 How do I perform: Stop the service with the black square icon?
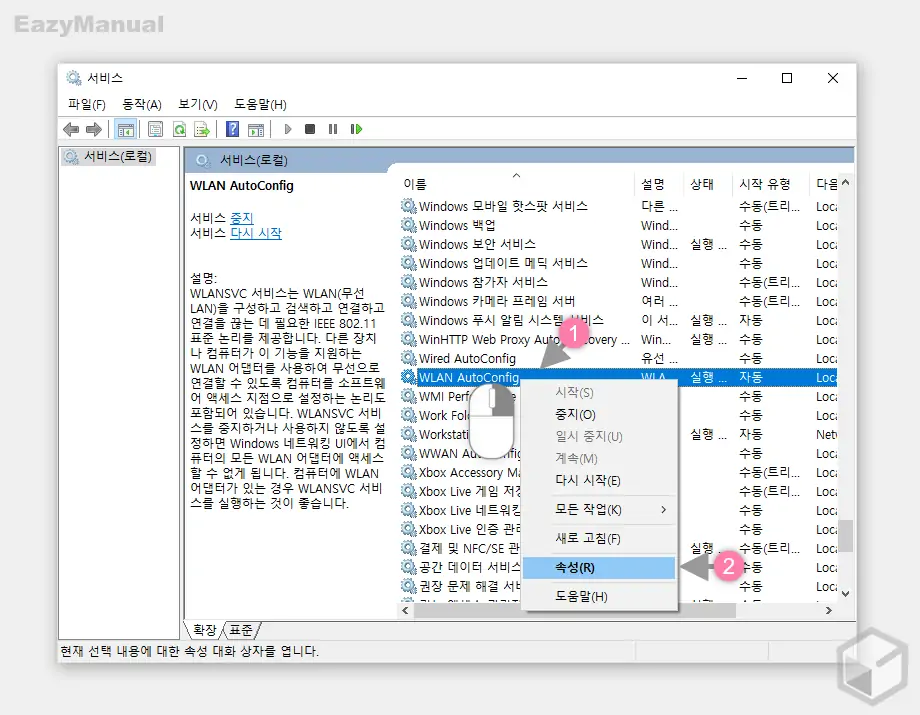coord(311,128)
